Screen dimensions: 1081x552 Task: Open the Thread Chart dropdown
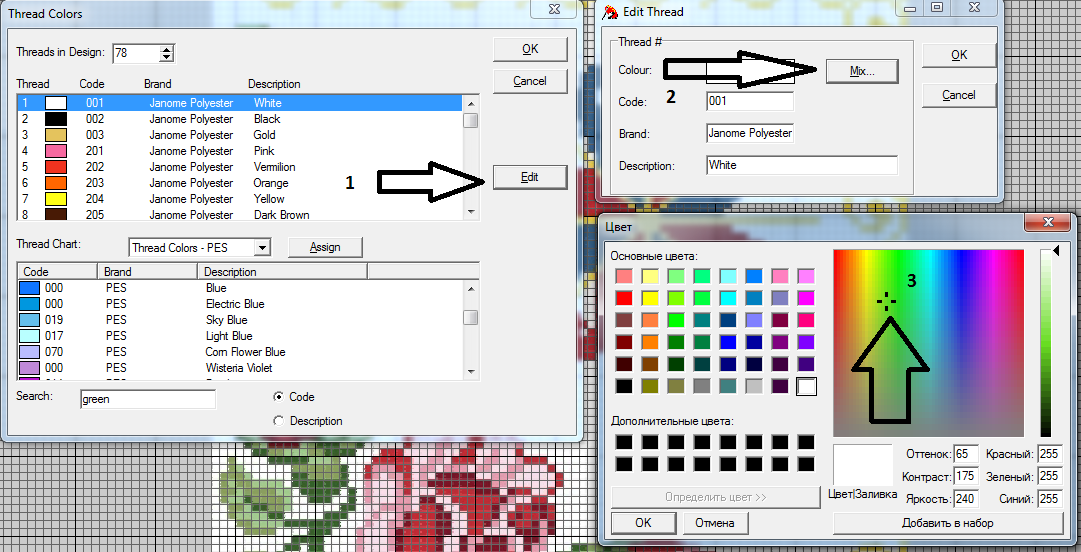click(x=262, y=247)
